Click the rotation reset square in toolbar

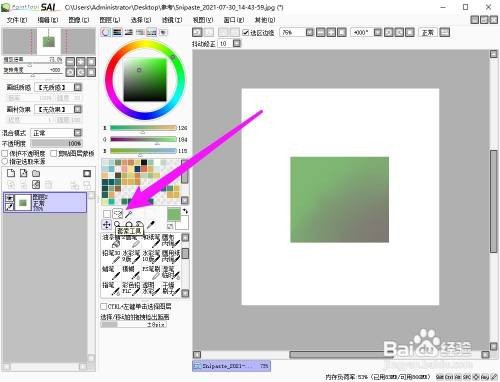410,32
